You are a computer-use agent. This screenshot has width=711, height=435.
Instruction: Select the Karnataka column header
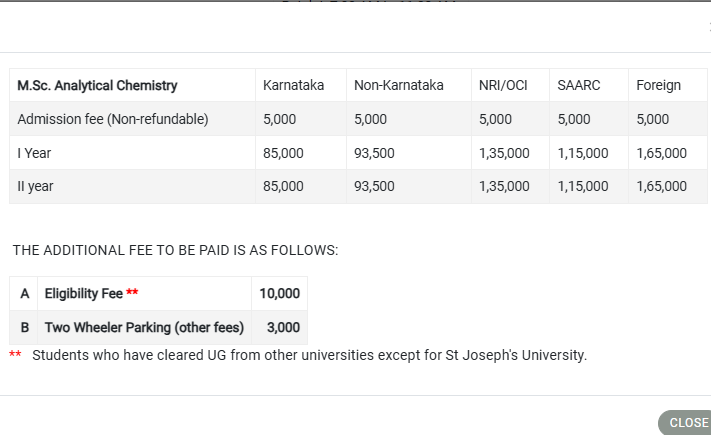point(293,85)
